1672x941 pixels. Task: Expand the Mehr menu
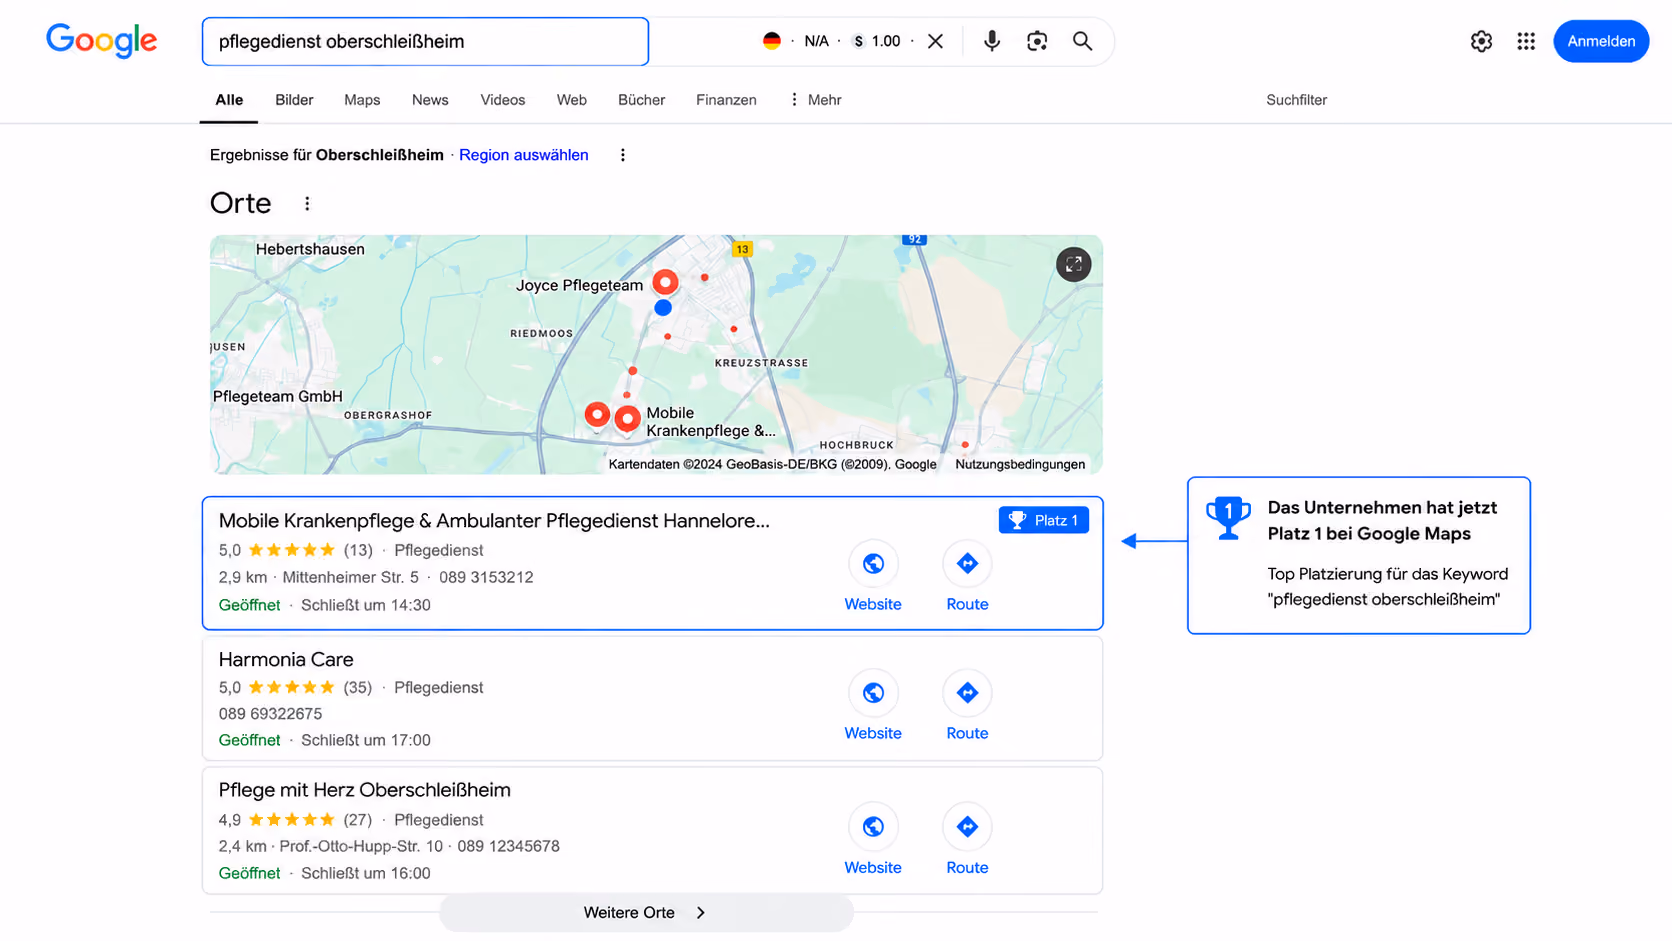click(815, 100)
